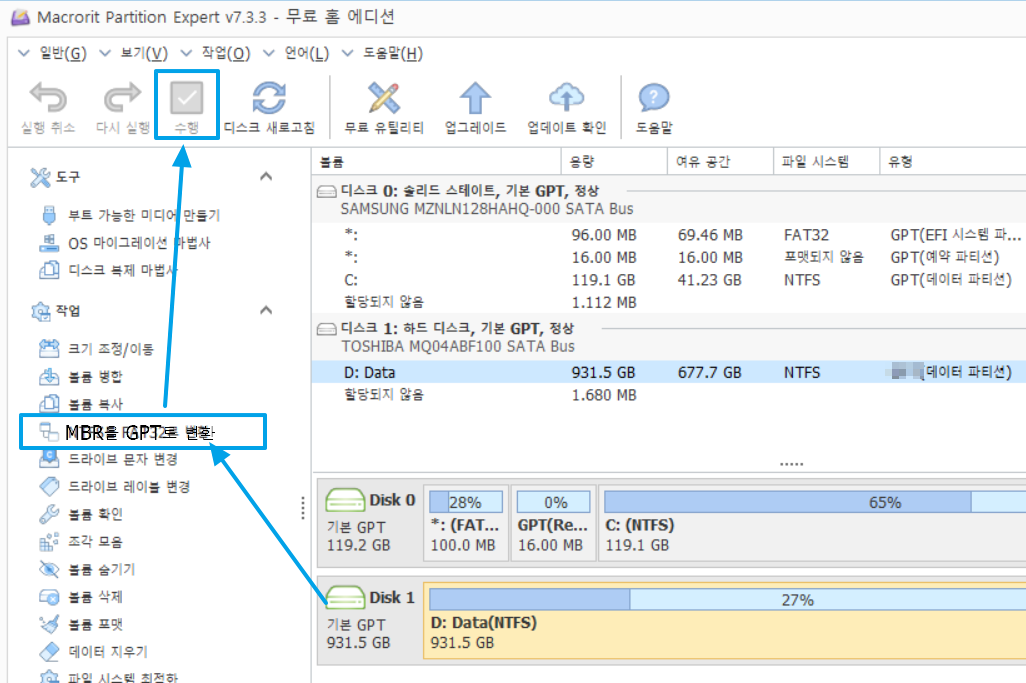Sort by the 여유 공간 column header
Image resolution: width=1026 pixels, height=683 pixels.
tap(720, 162)
